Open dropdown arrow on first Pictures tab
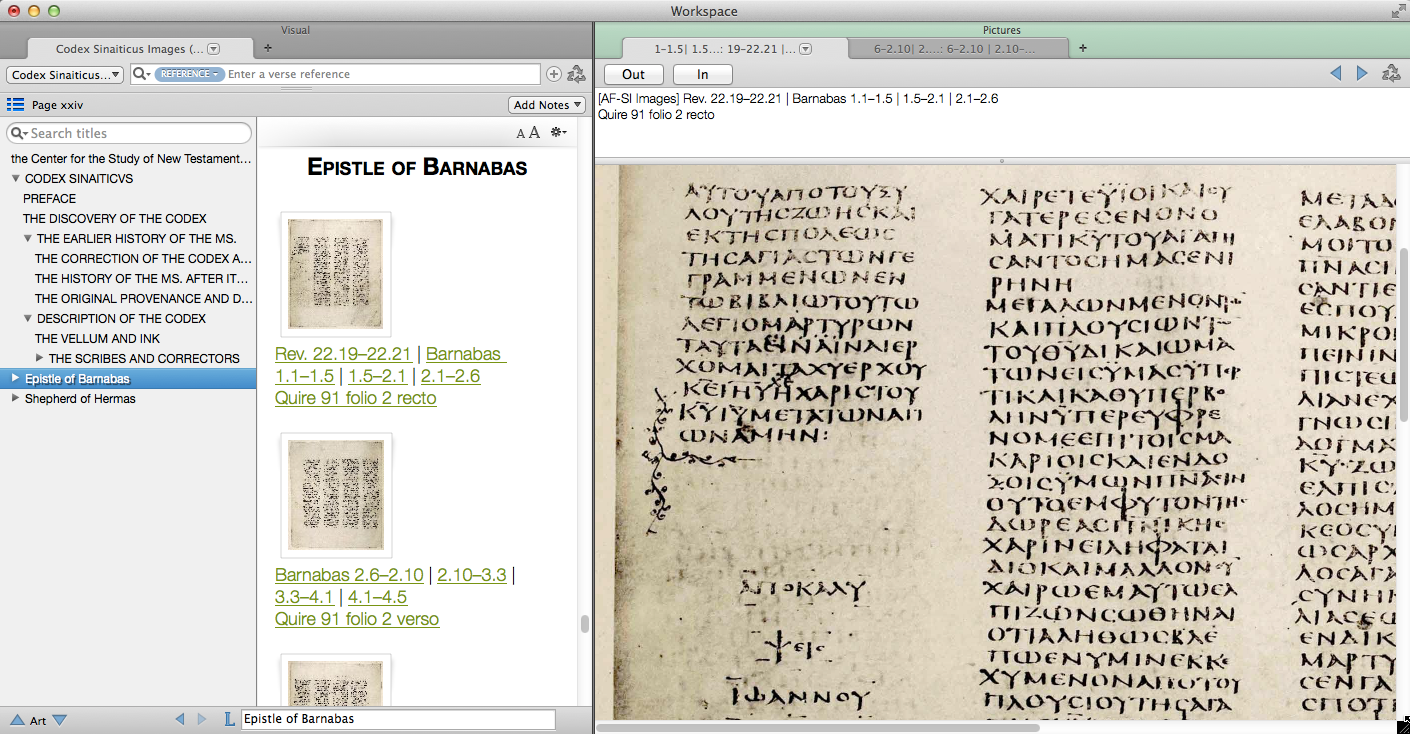 (x=805, y=49)
